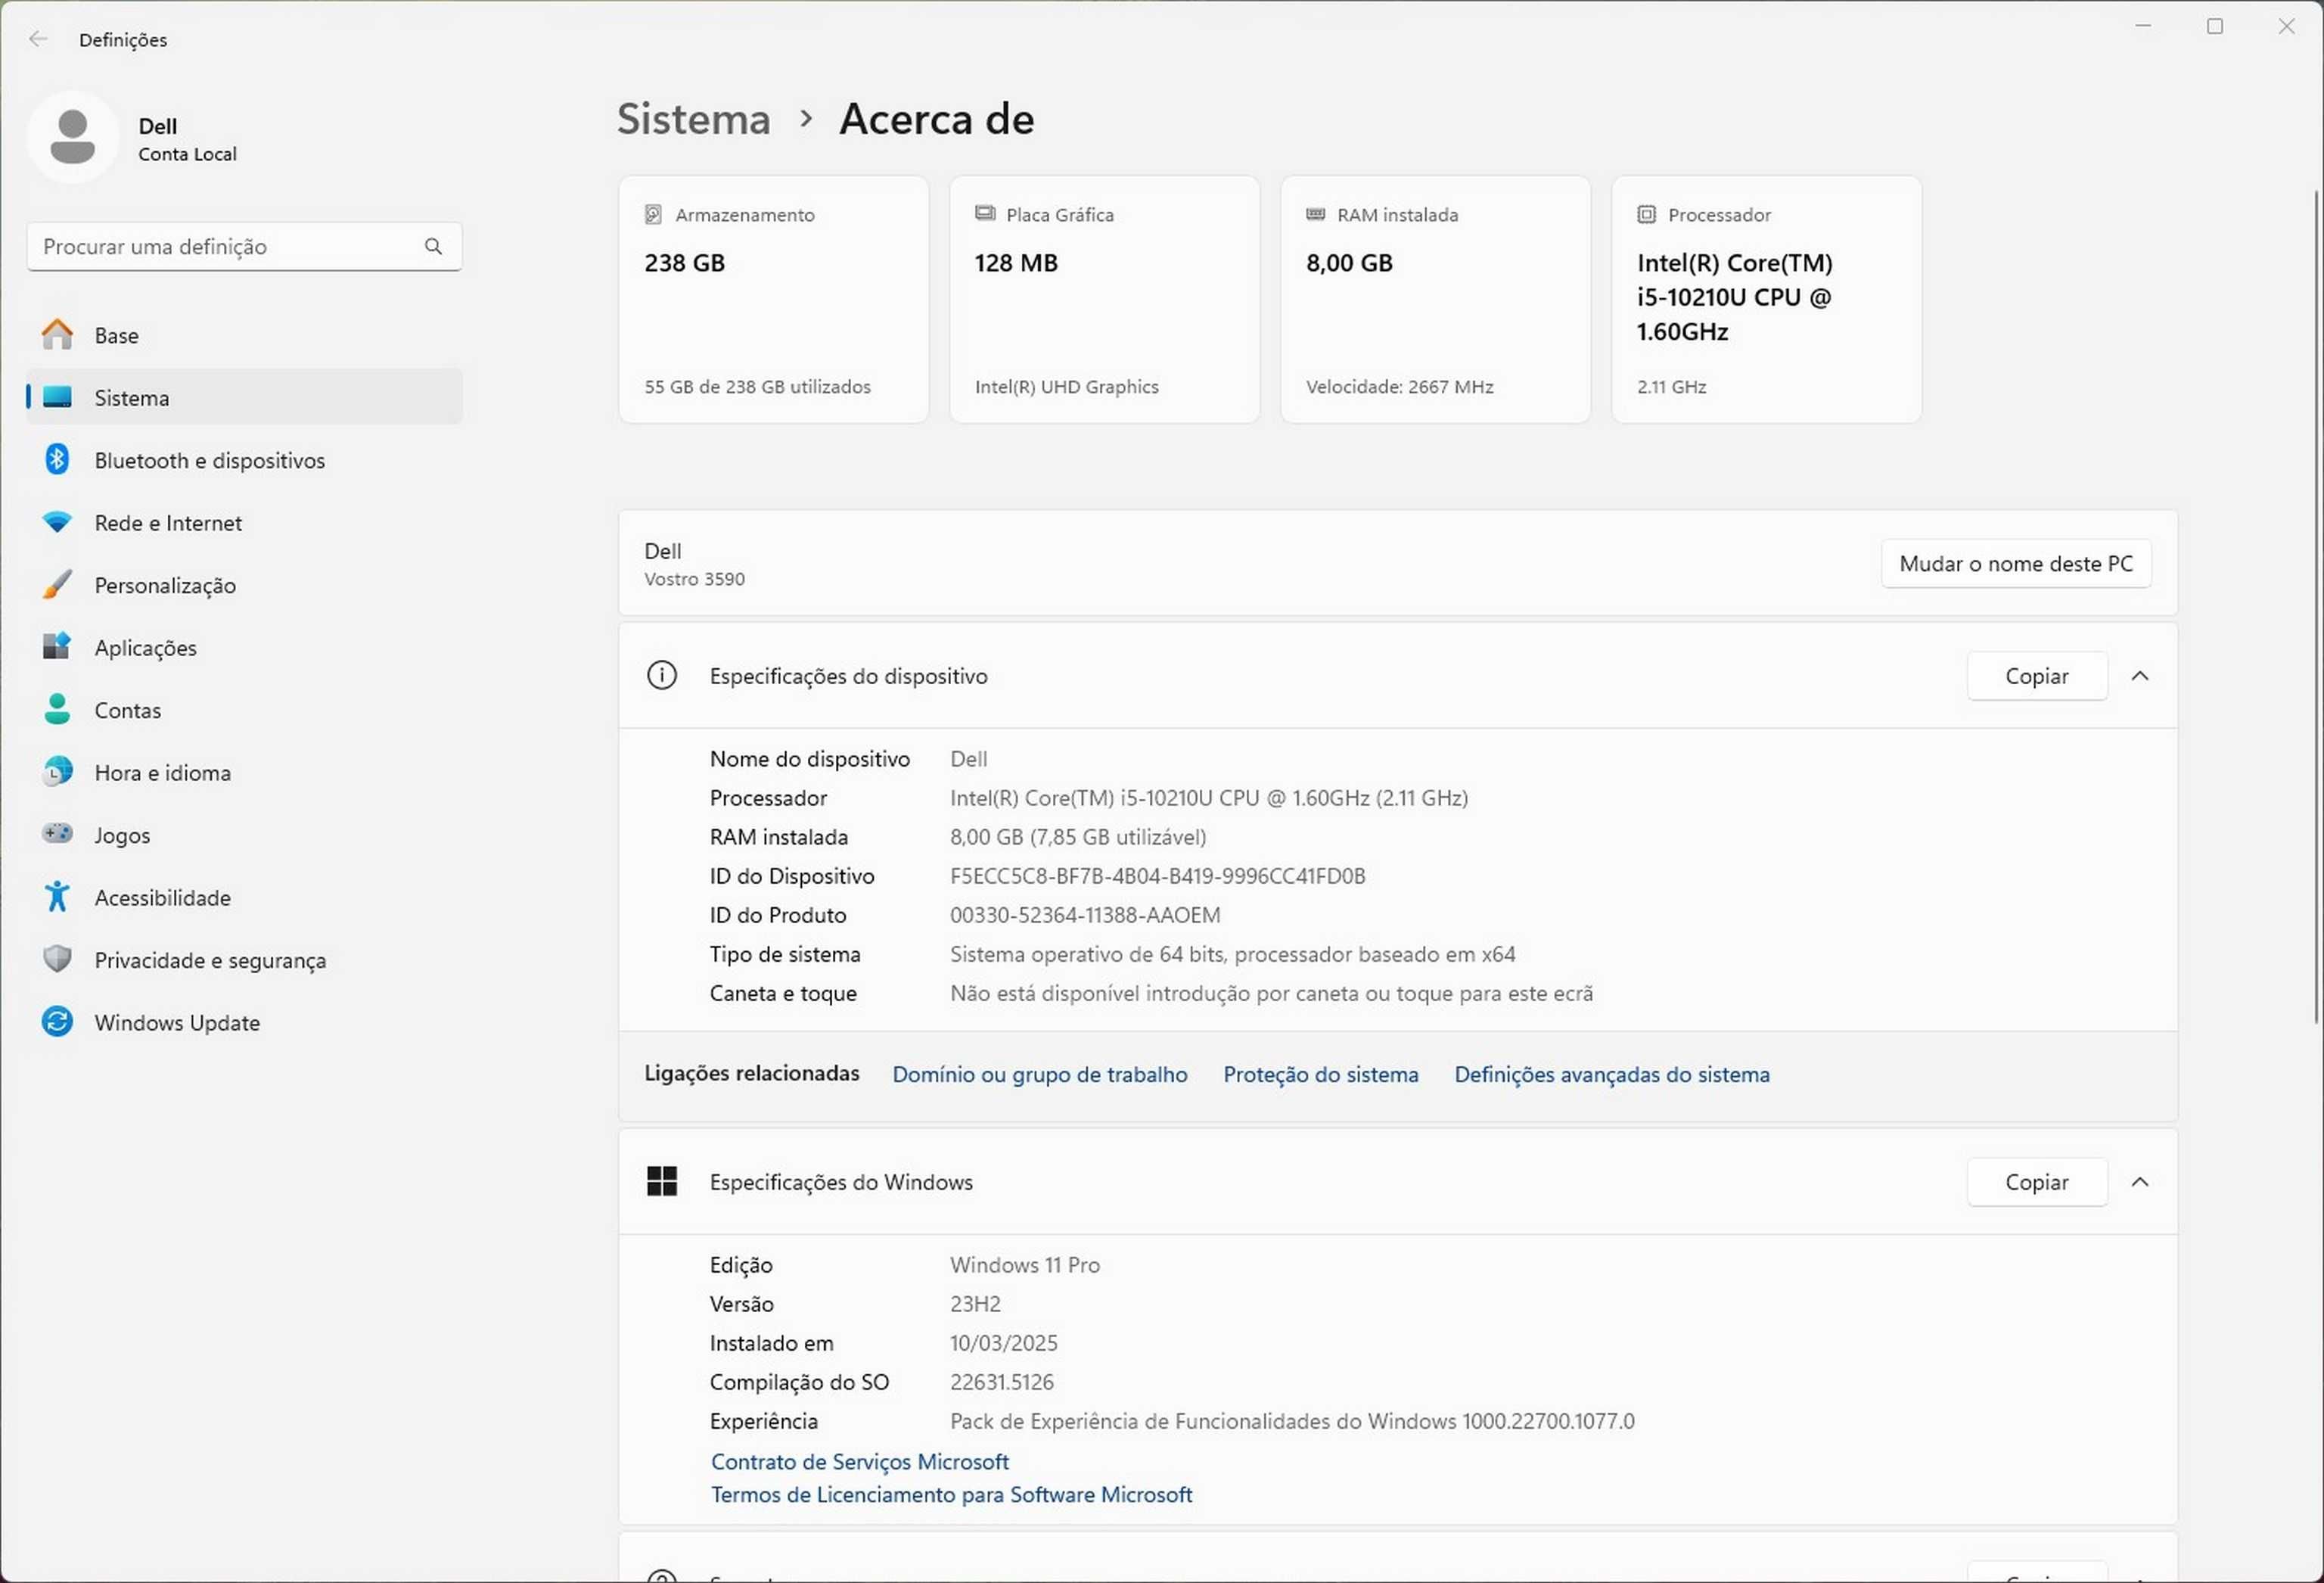Copy the Windows specifications
The width and height of the screenshot is (2324, 1583).
click(x=2036, y=1182)
